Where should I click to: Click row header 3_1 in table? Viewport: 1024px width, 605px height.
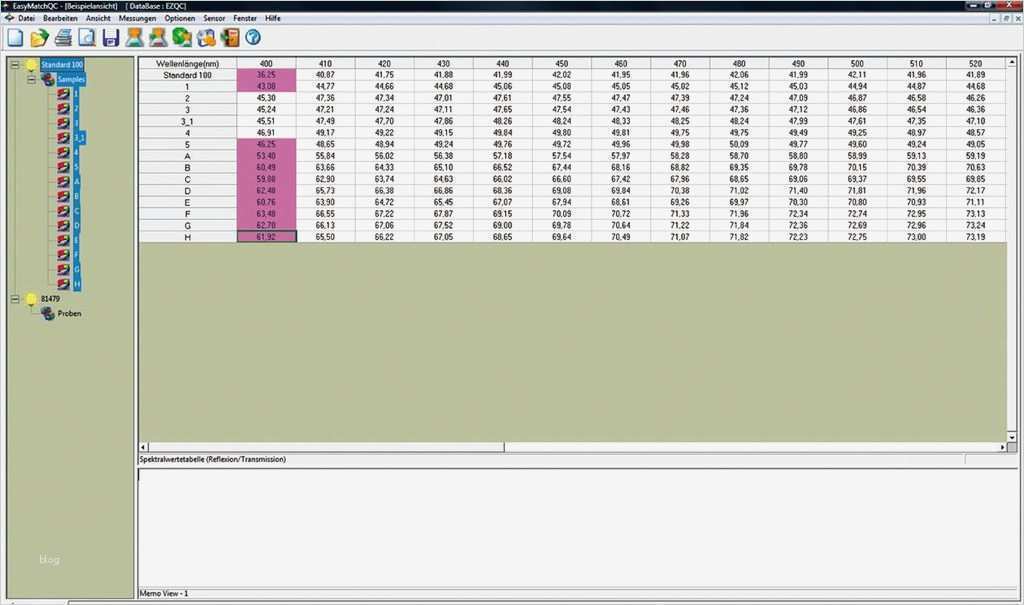click(187, 122)
